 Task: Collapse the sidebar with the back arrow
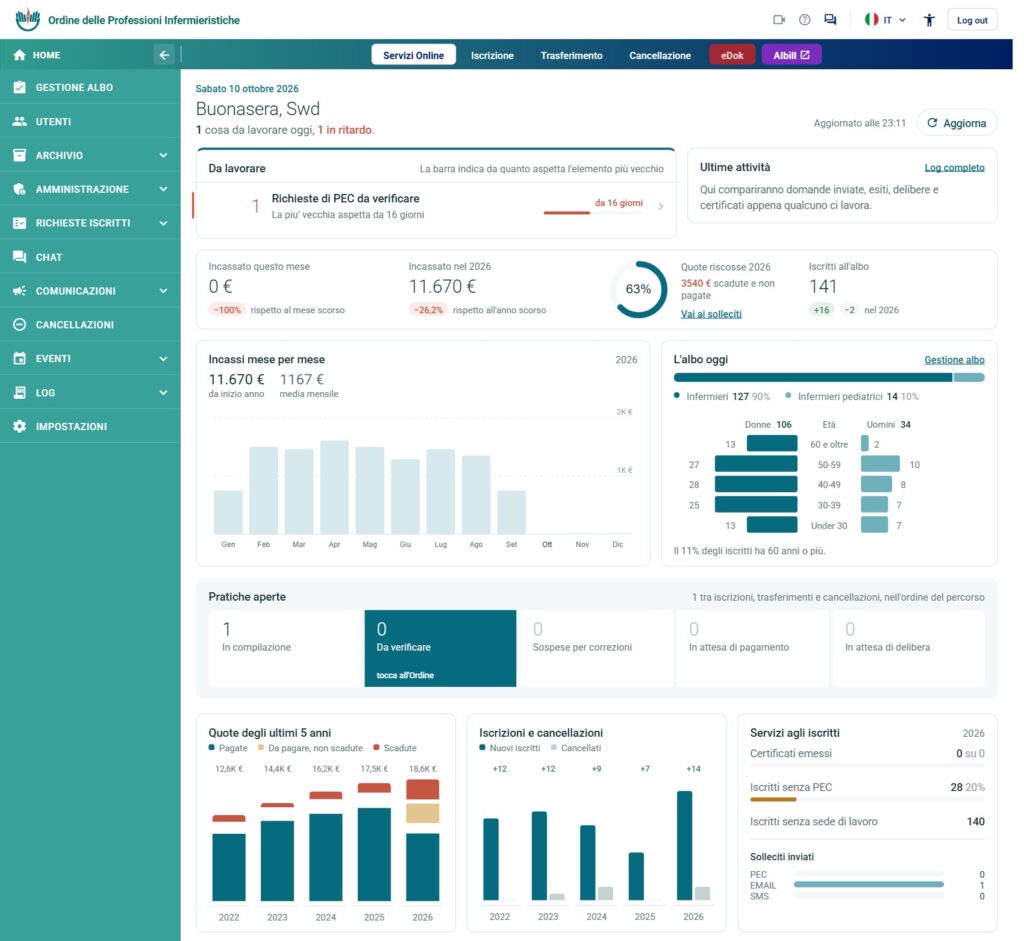(x=164, y=55)
